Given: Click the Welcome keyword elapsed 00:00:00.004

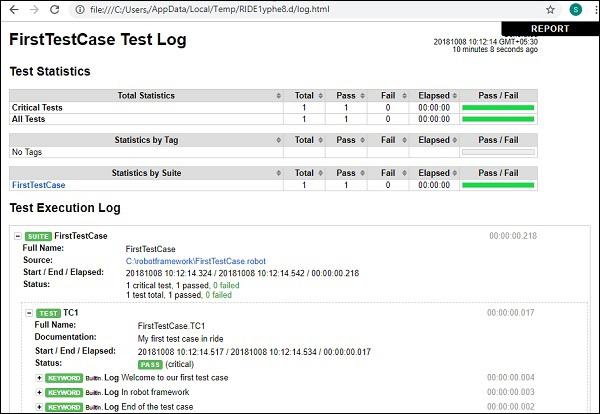Looking at the screenshot, I should coord(510,378).
